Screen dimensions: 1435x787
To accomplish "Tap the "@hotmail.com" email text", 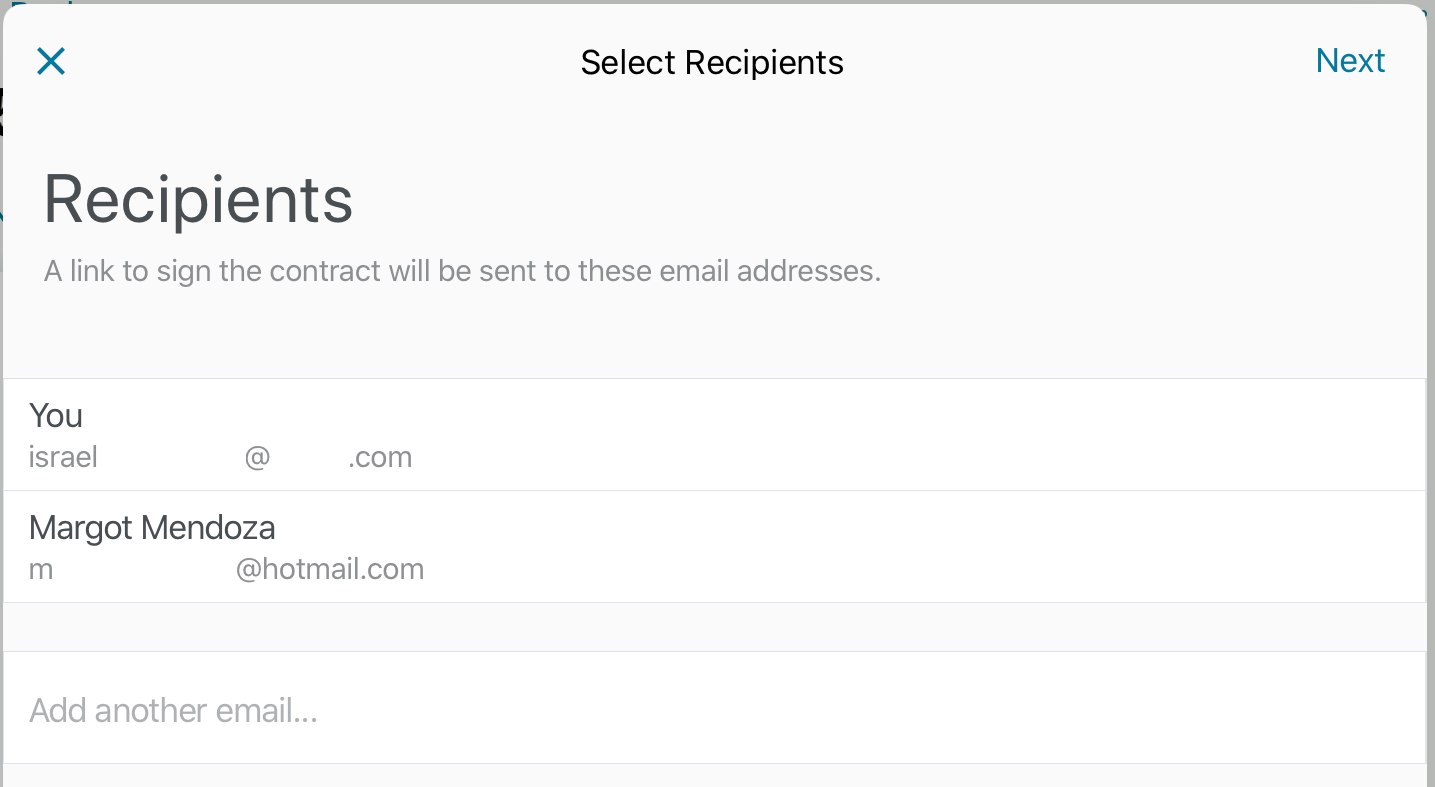I will pos(330,569).
